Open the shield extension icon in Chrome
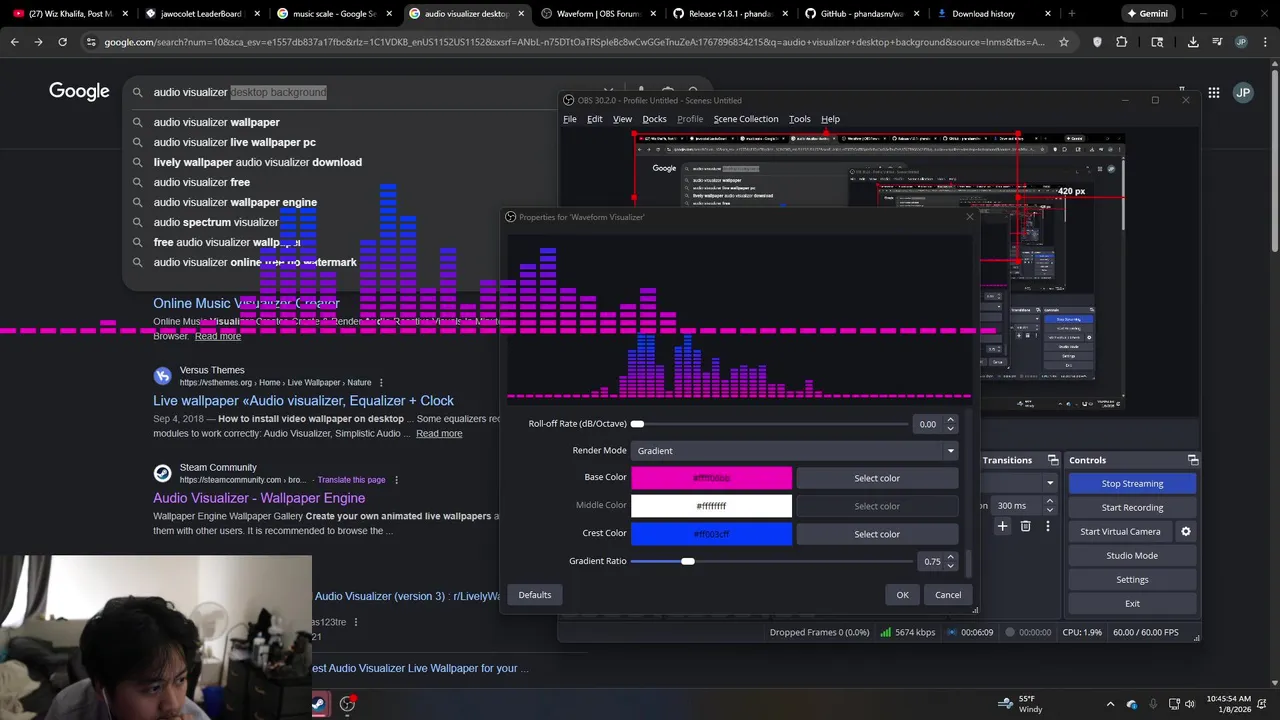Screen dimensions: 1280x720 (1097, 42)
